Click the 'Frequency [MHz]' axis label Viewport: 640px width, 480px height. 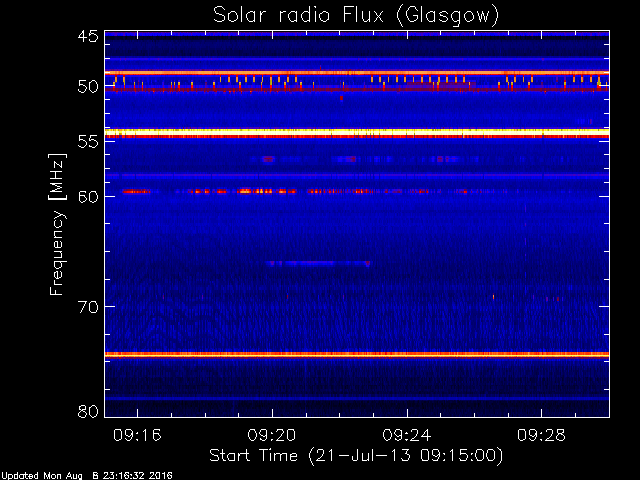pyautogui.click(x=57, y=224)
